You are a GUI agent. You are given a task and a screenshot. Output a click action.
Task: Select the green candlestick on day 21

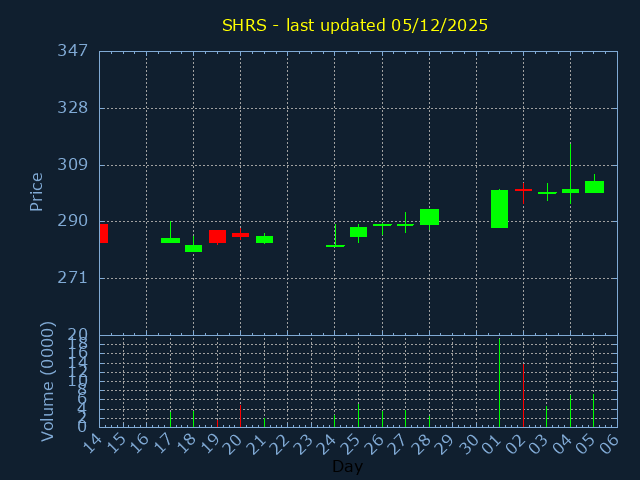point(264,239)
